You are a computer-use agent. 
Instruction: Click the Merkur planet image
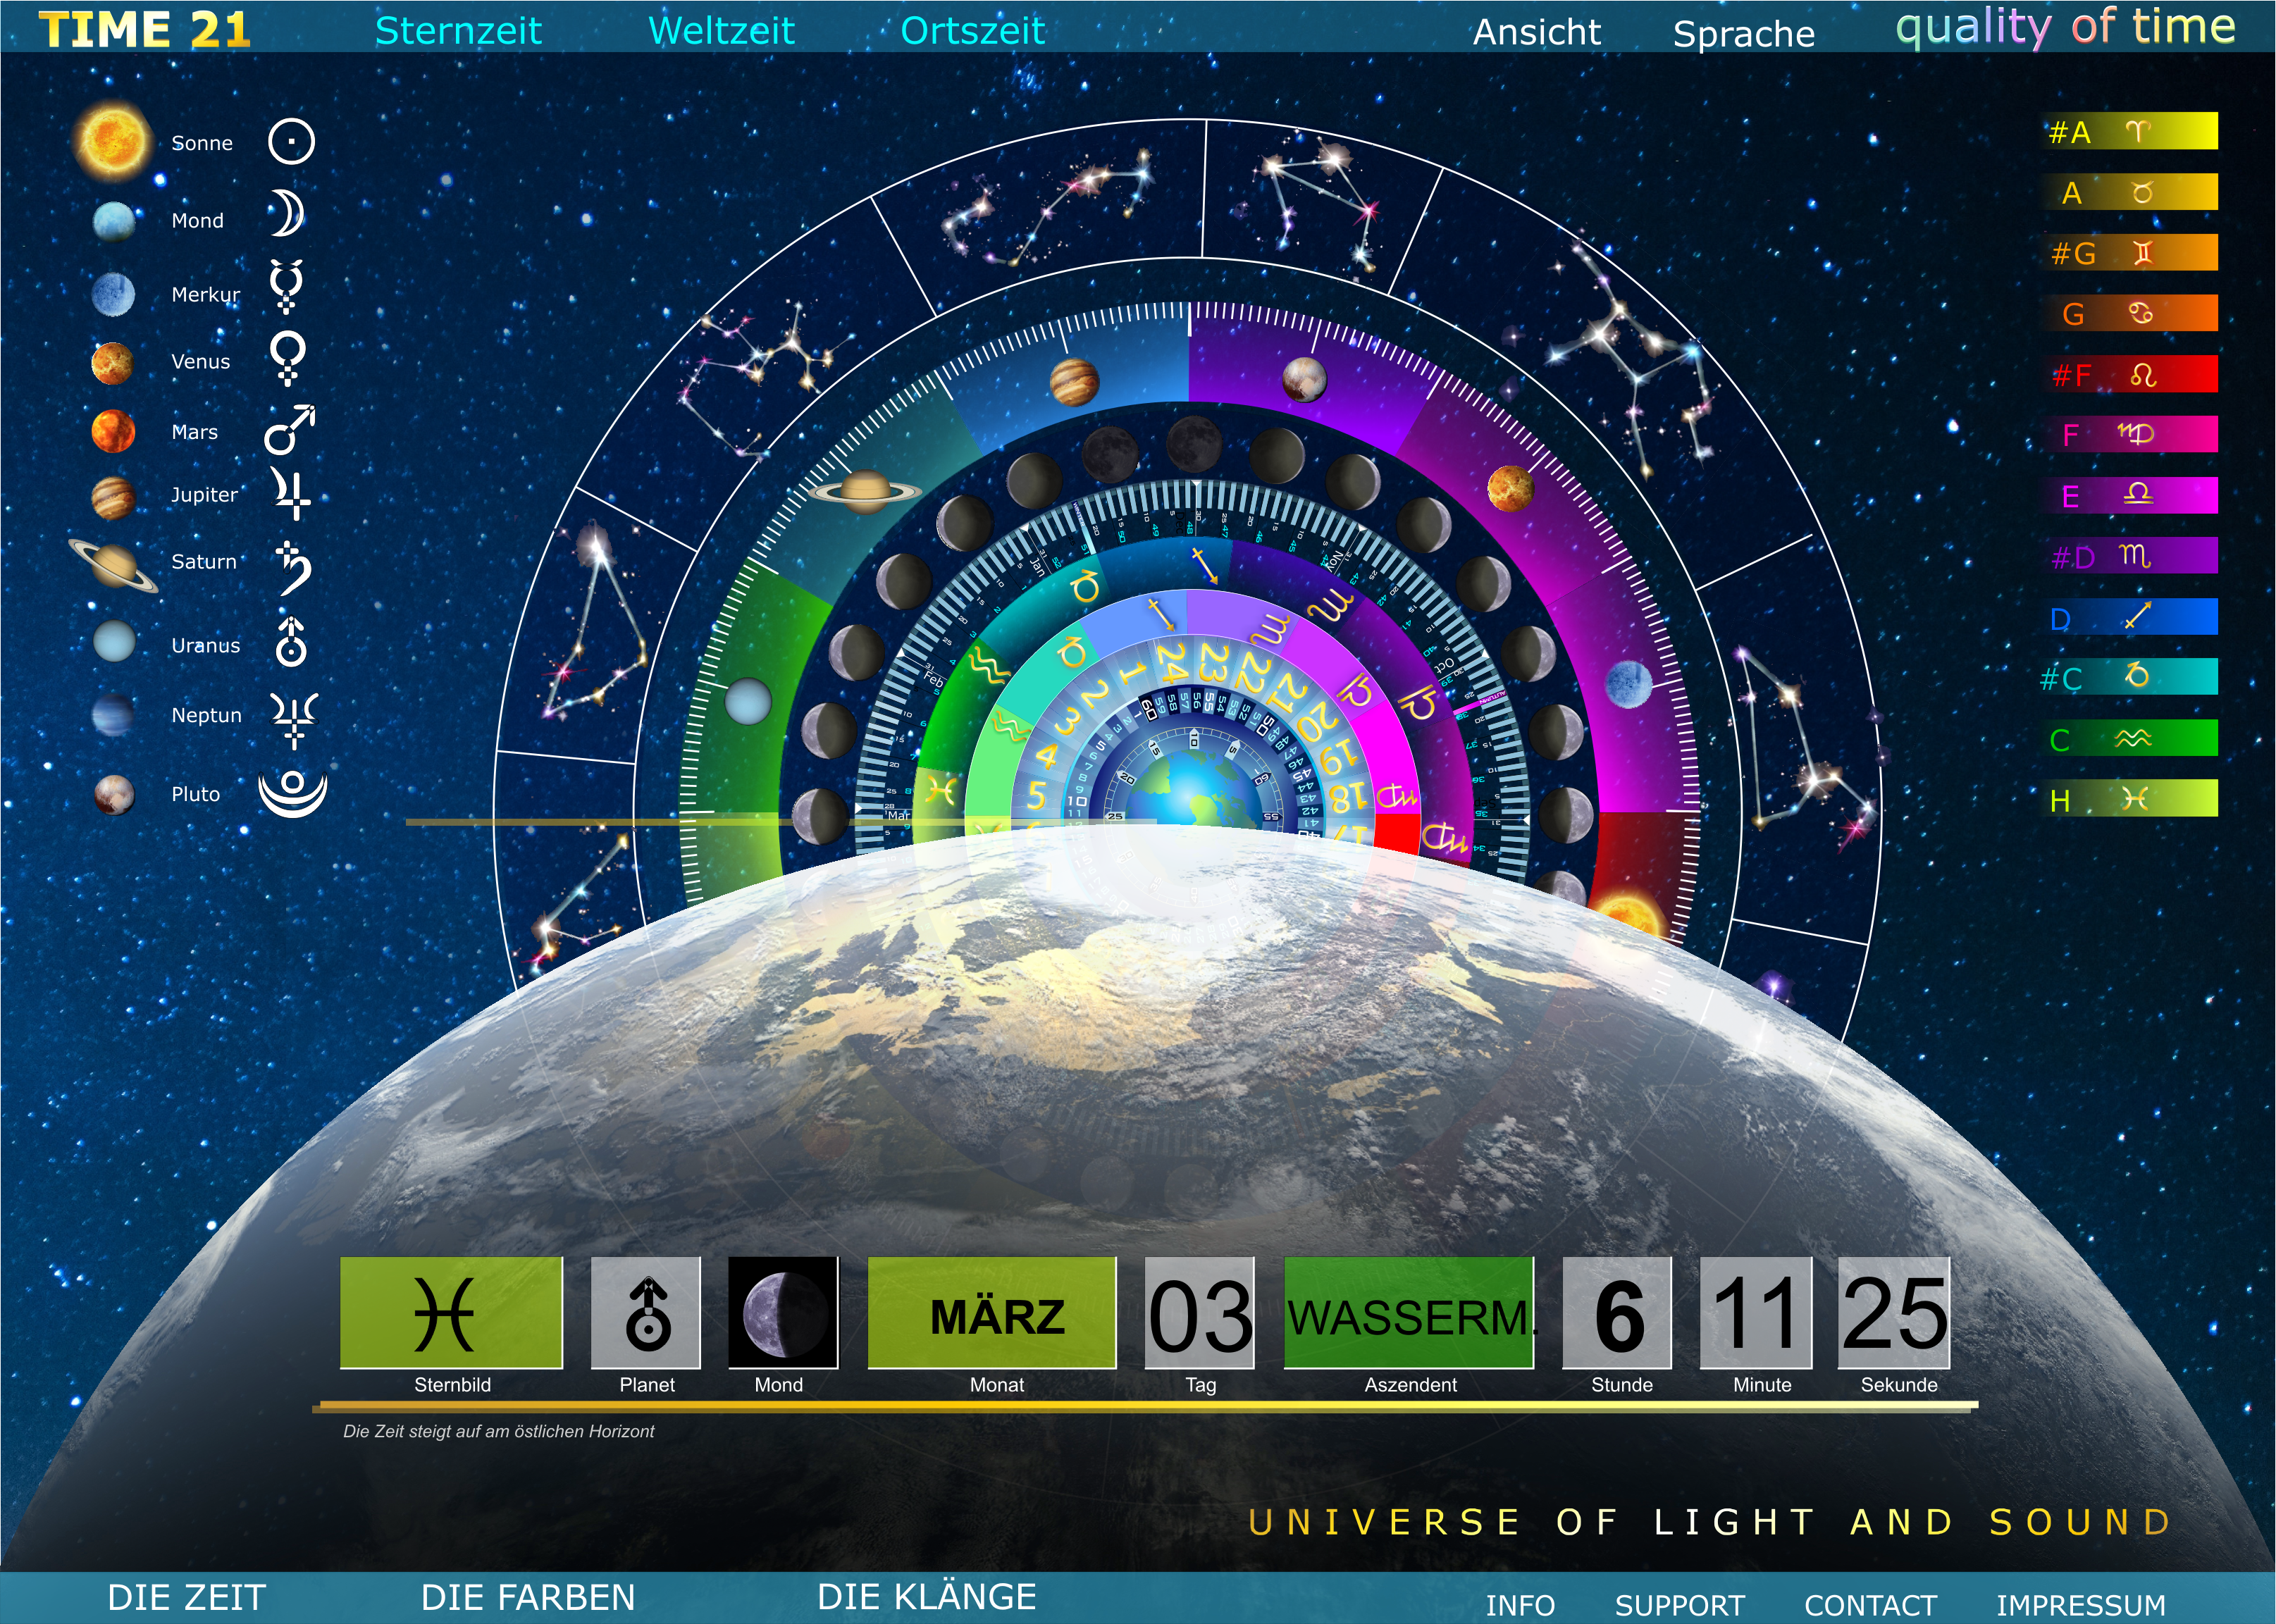(113, 294)
